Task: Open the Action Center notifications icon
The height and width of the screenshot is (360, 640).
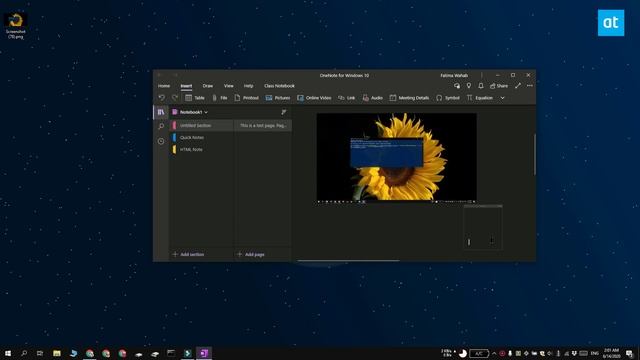Action: pos(629,353)
